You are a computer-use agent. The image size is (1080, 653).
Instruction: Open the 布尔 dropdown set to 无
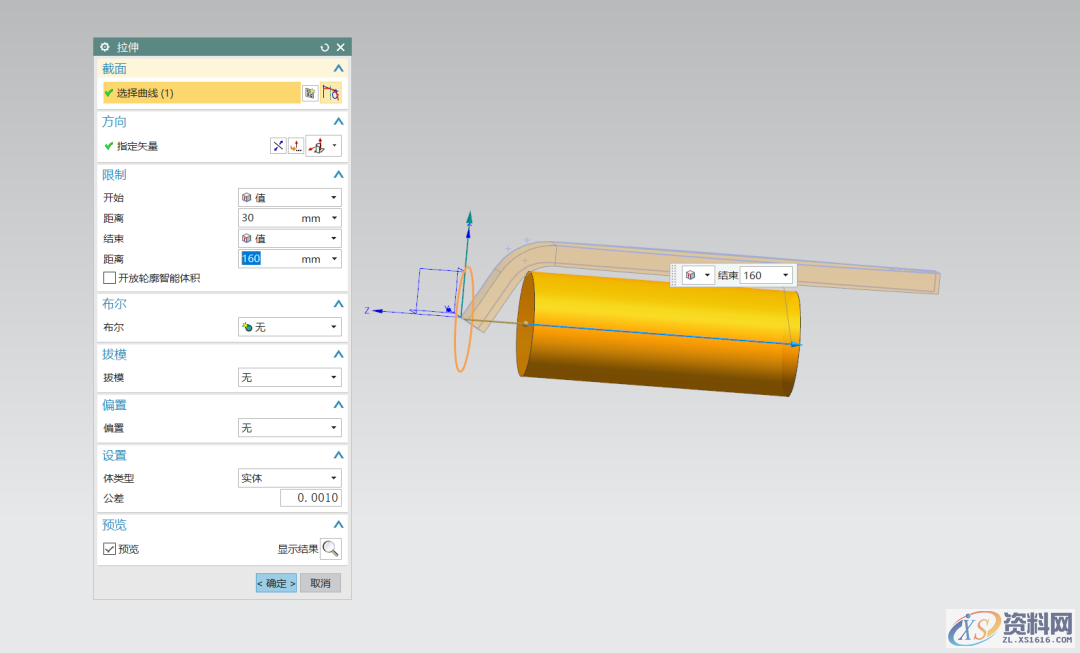click(289, 327)
